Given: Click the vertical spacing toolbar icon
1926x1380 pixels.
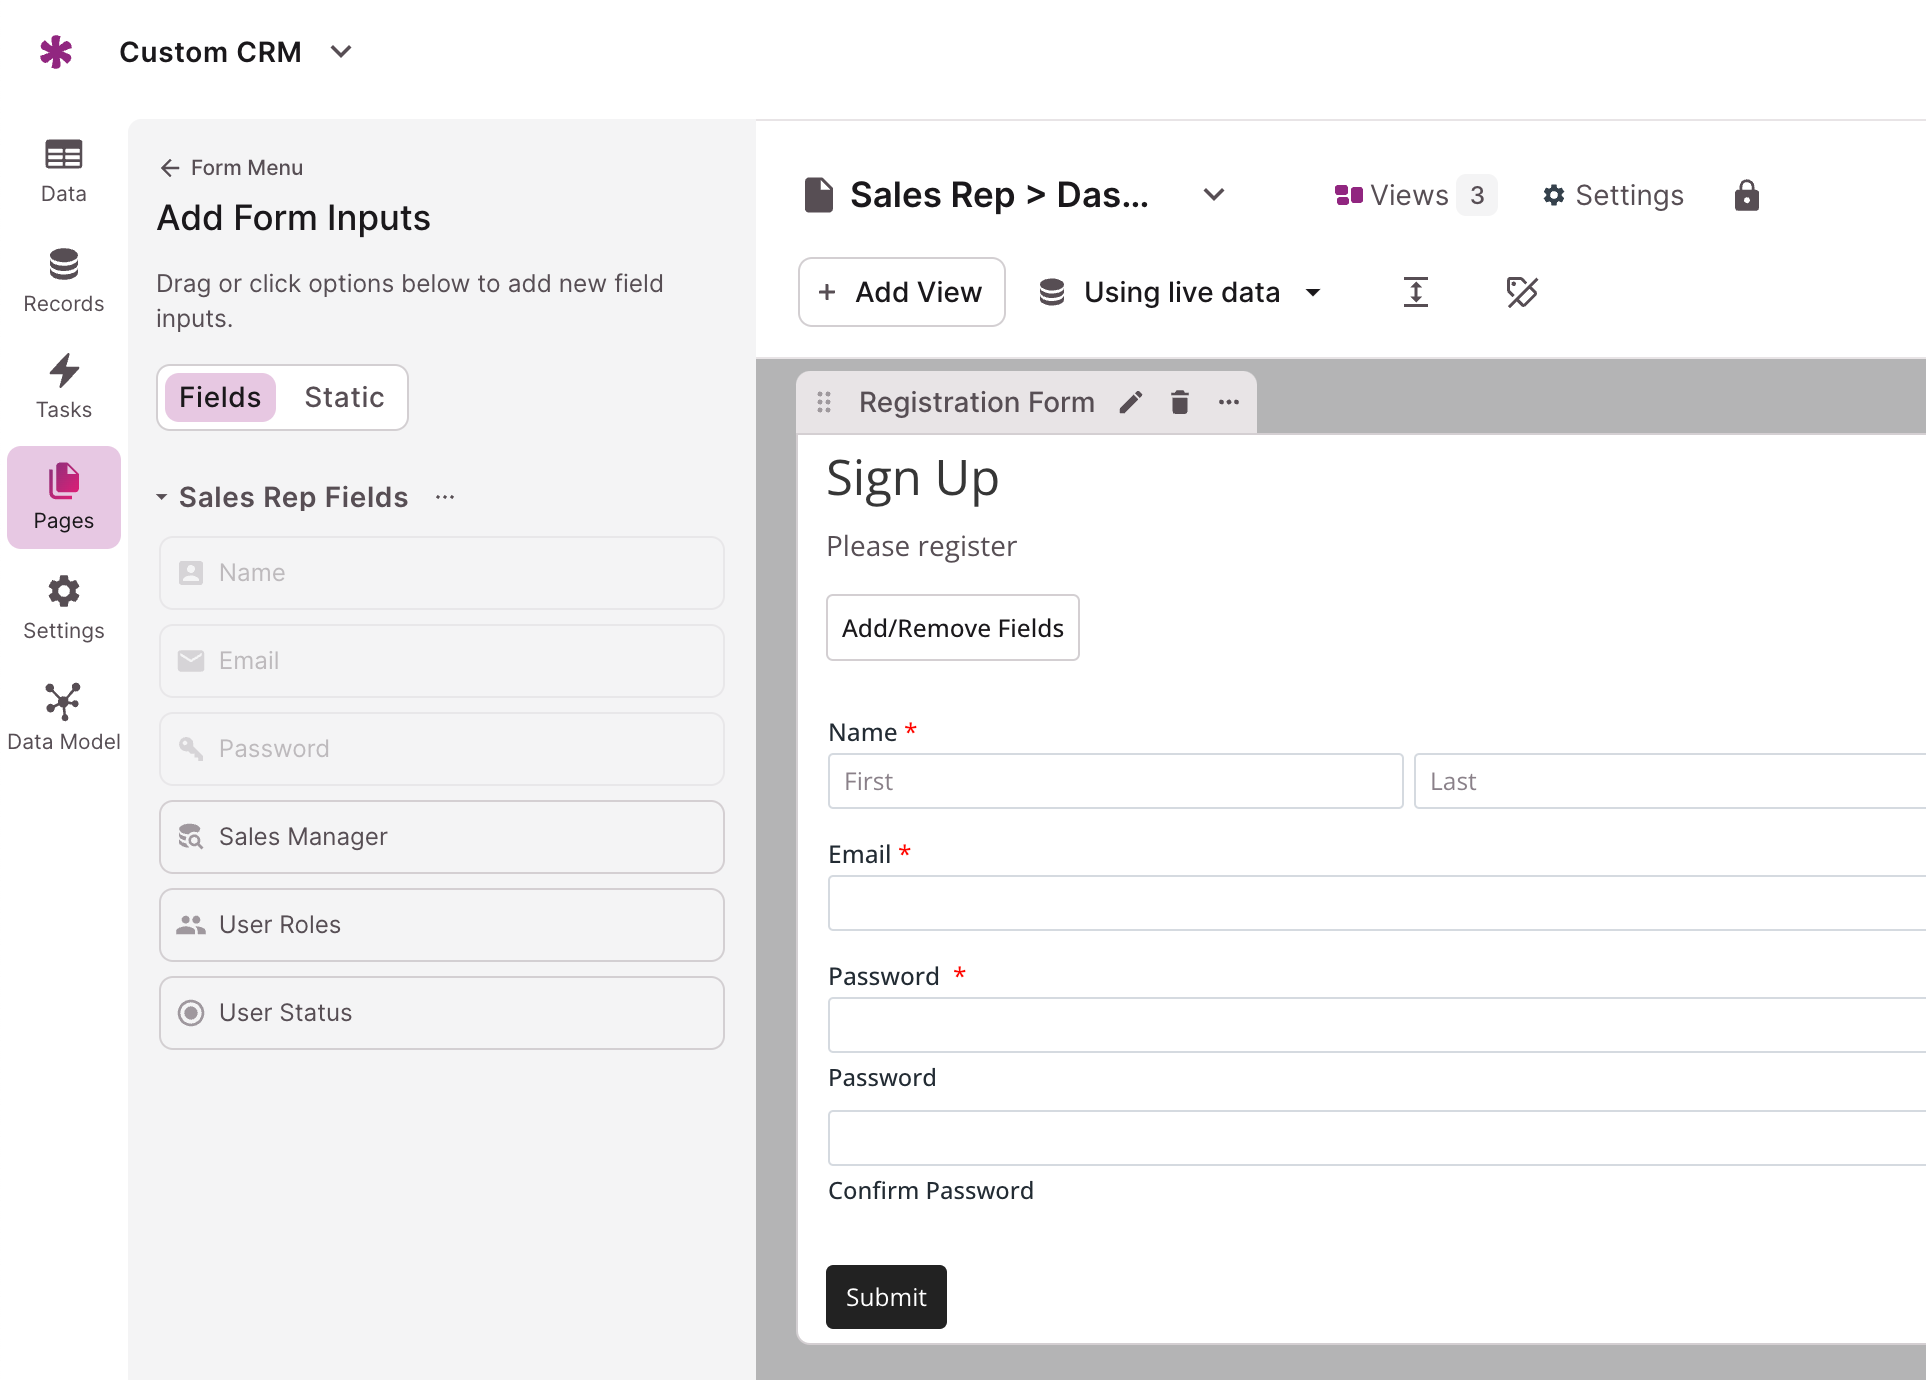Looking at the screenshot, I should tap(1416, 292).
